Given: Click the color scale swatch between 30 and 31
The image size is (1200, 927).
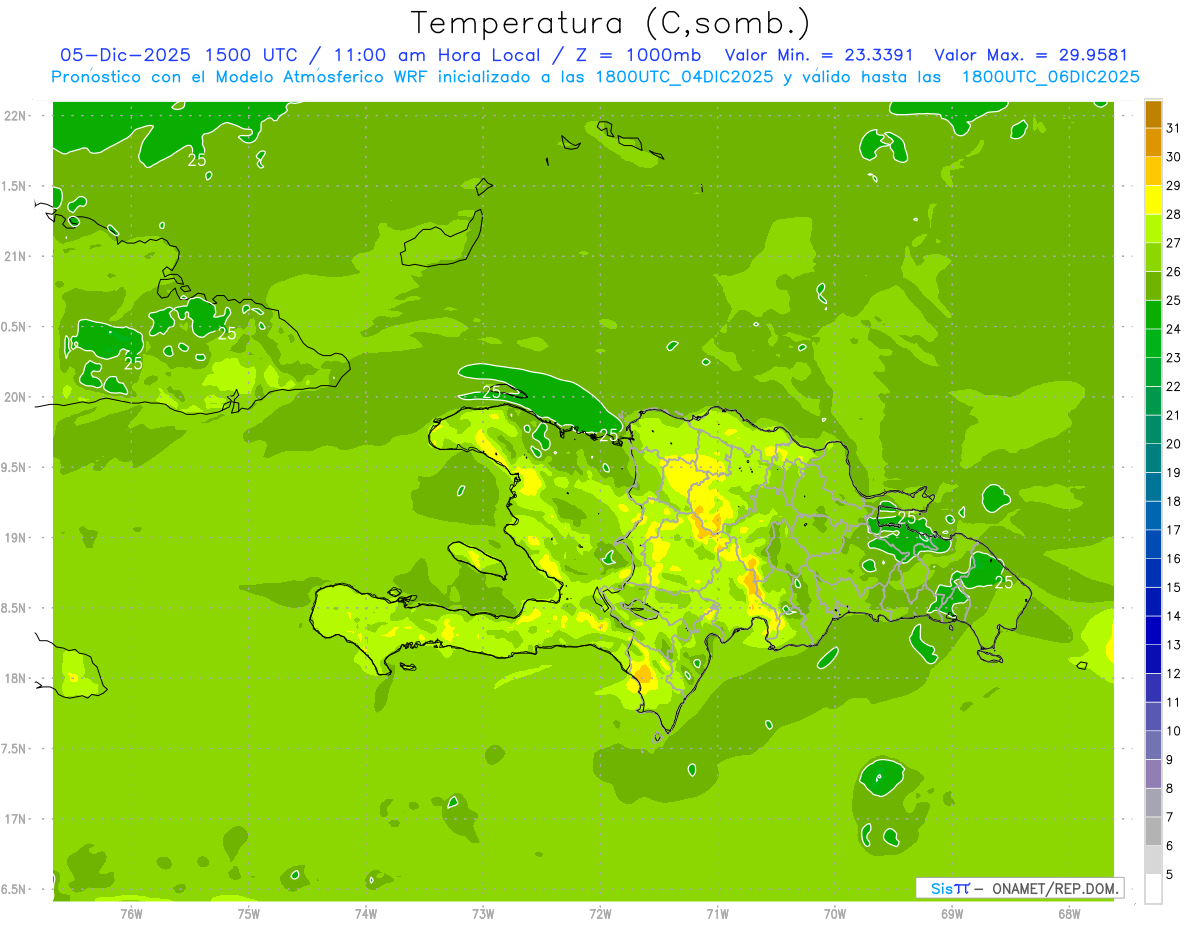Looking at the screenshot, I should [1153, 142].
